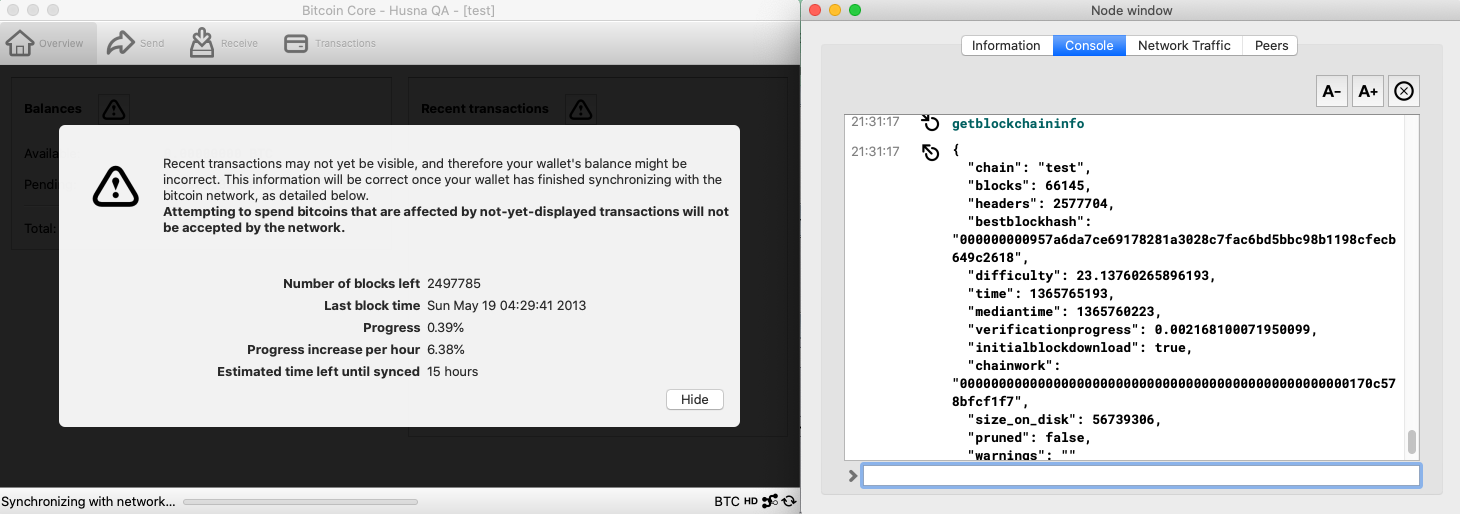Image resolution: width=1460 pixels, height=514 pixels.
Task: Focus the console command input field
Action: pos(1141,476)
